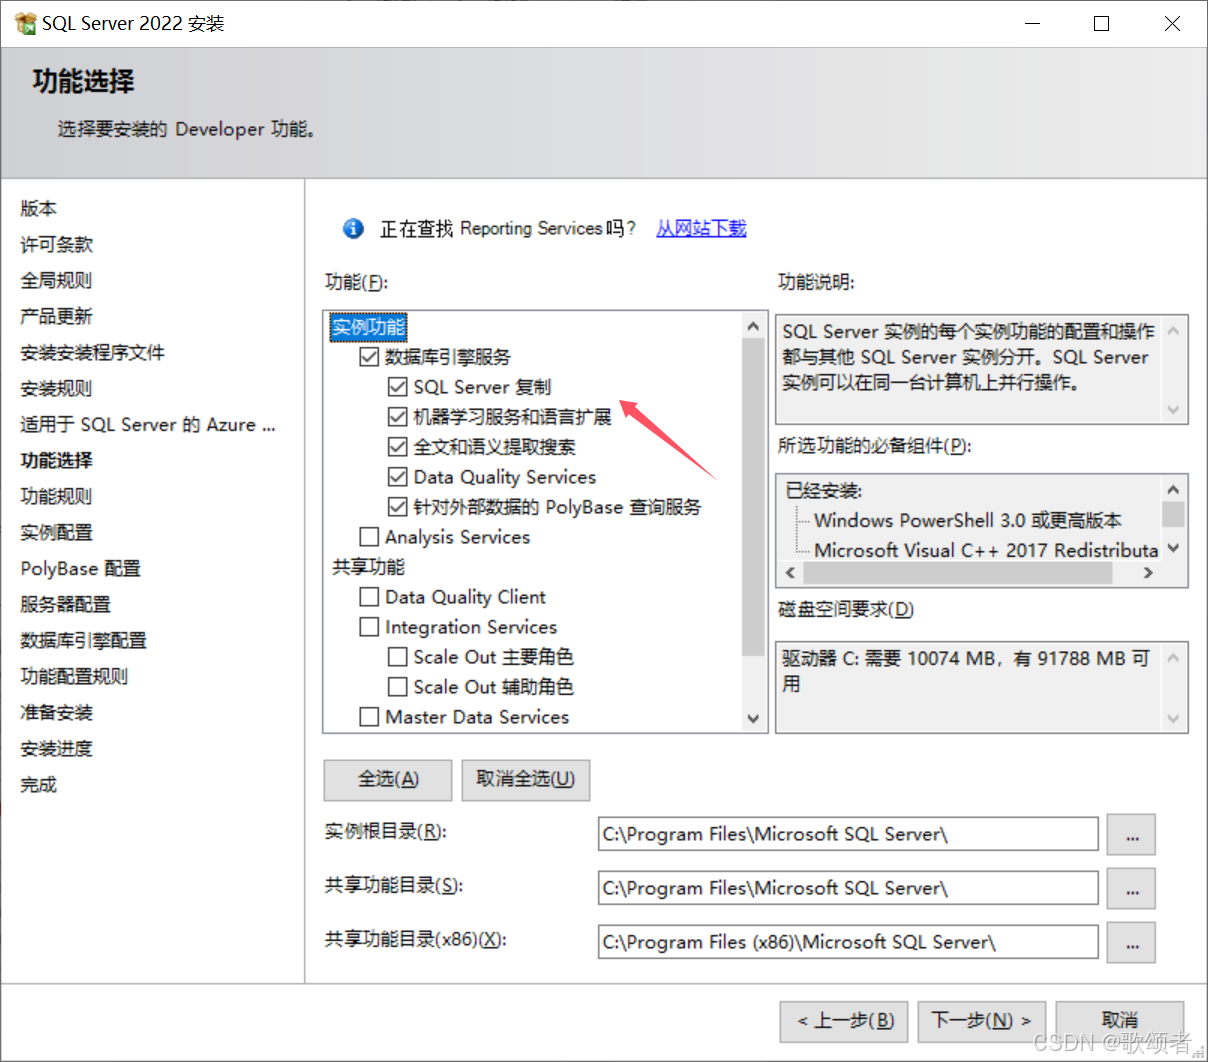1208x1062 pixels.
Task: Enable Scale Out 主要角色 checkbox
Action: point(397,657)
